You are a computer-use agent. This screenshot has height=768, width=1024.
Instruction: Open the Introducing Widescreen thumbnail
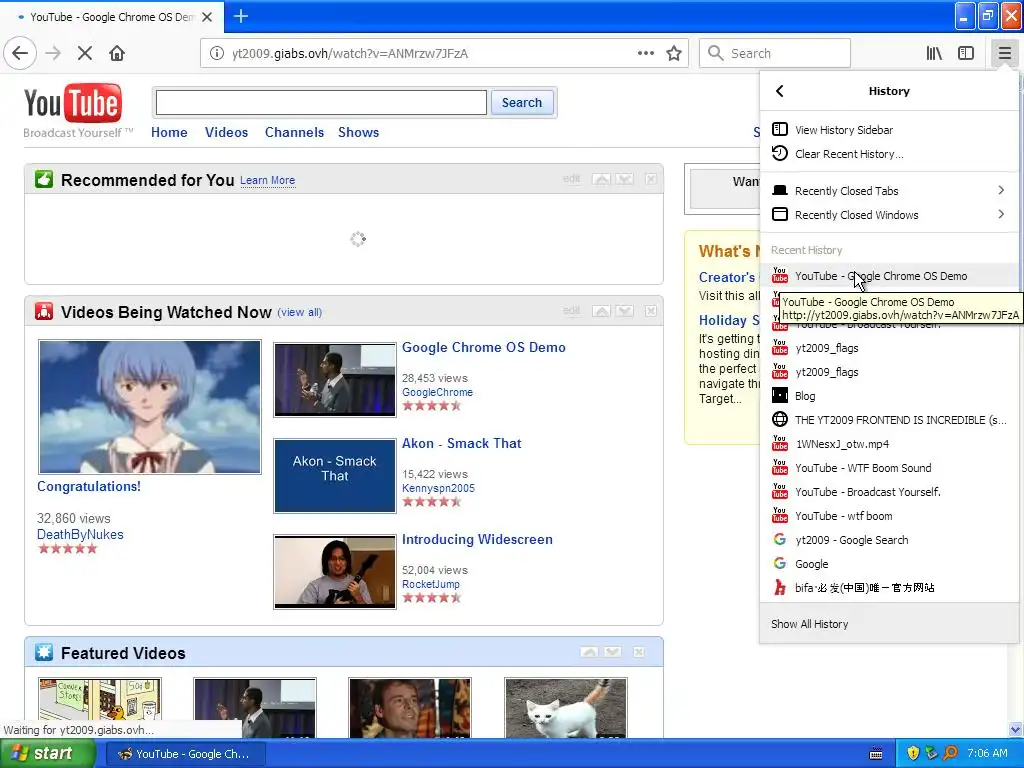[335, 571]
